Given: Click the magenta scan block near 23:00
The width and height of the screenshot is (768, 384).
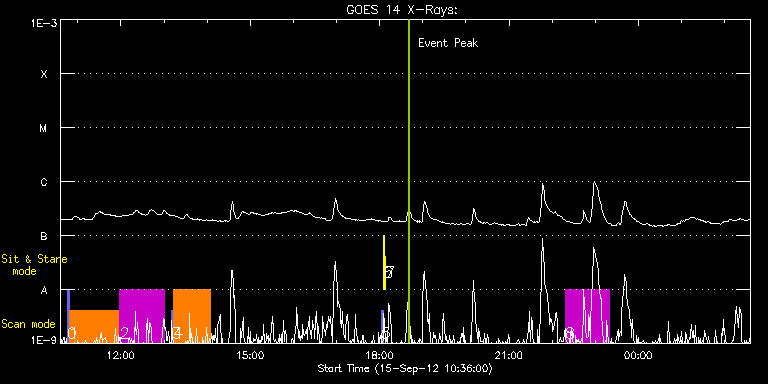Looking at the screenshot, I should click(x=587, y=316).
